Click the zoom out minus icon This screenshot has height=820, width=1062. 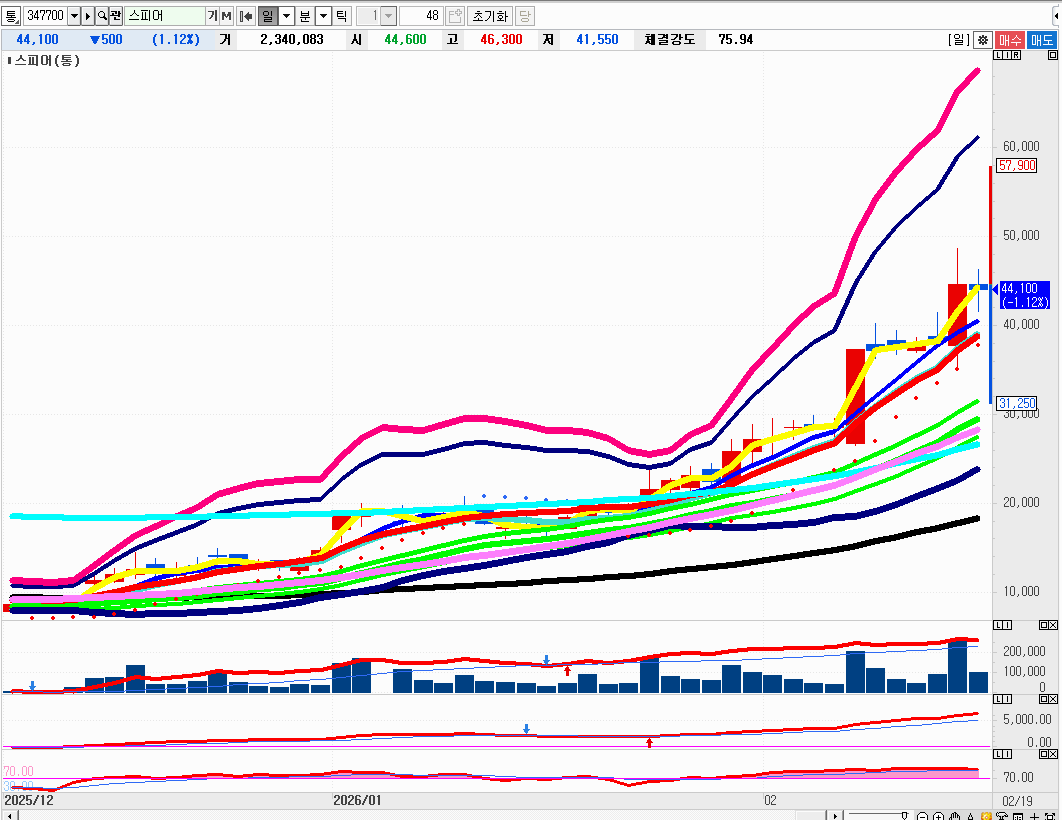click(x=924, y=815)
